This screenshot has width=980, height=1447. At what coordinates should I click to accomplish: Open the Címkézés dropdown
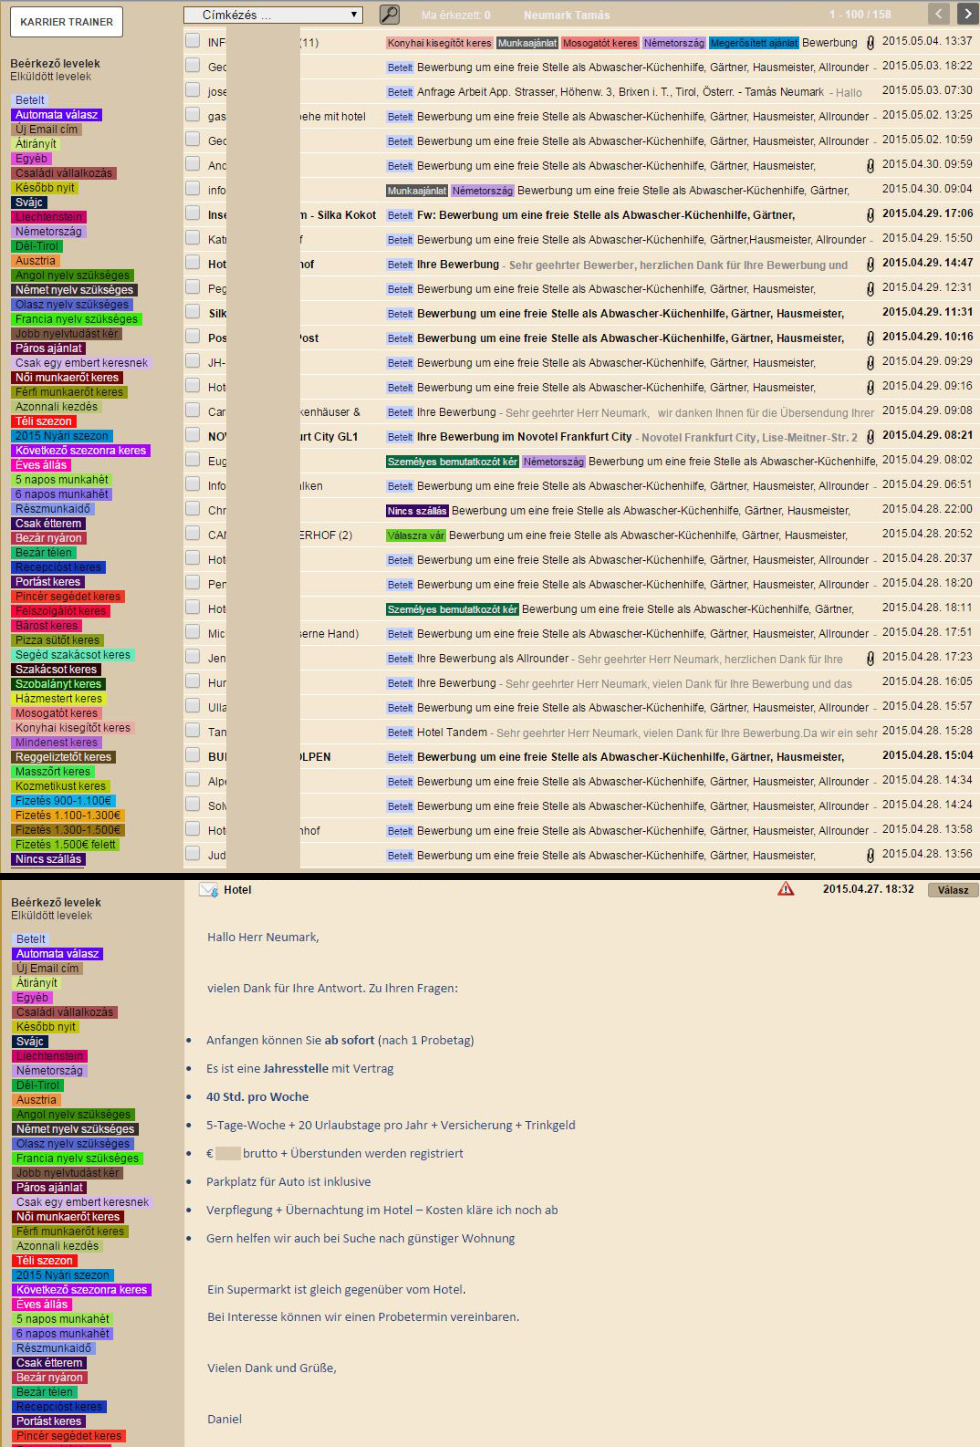click(272, 15)
